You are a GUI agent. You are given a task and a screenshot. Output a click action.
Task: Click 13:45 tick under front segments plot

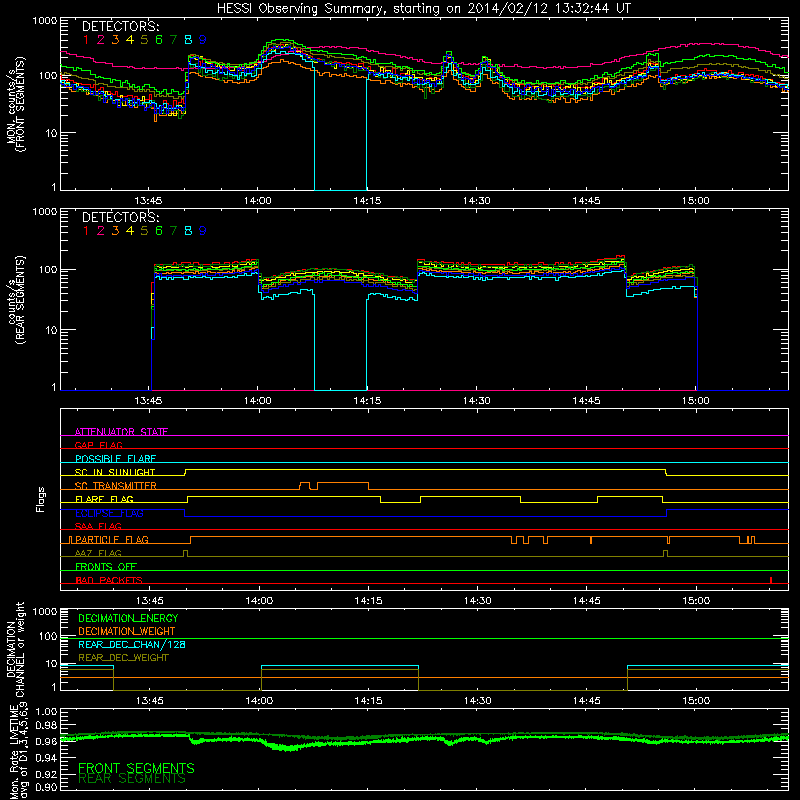pyautogui.click(x=148, y=201)
